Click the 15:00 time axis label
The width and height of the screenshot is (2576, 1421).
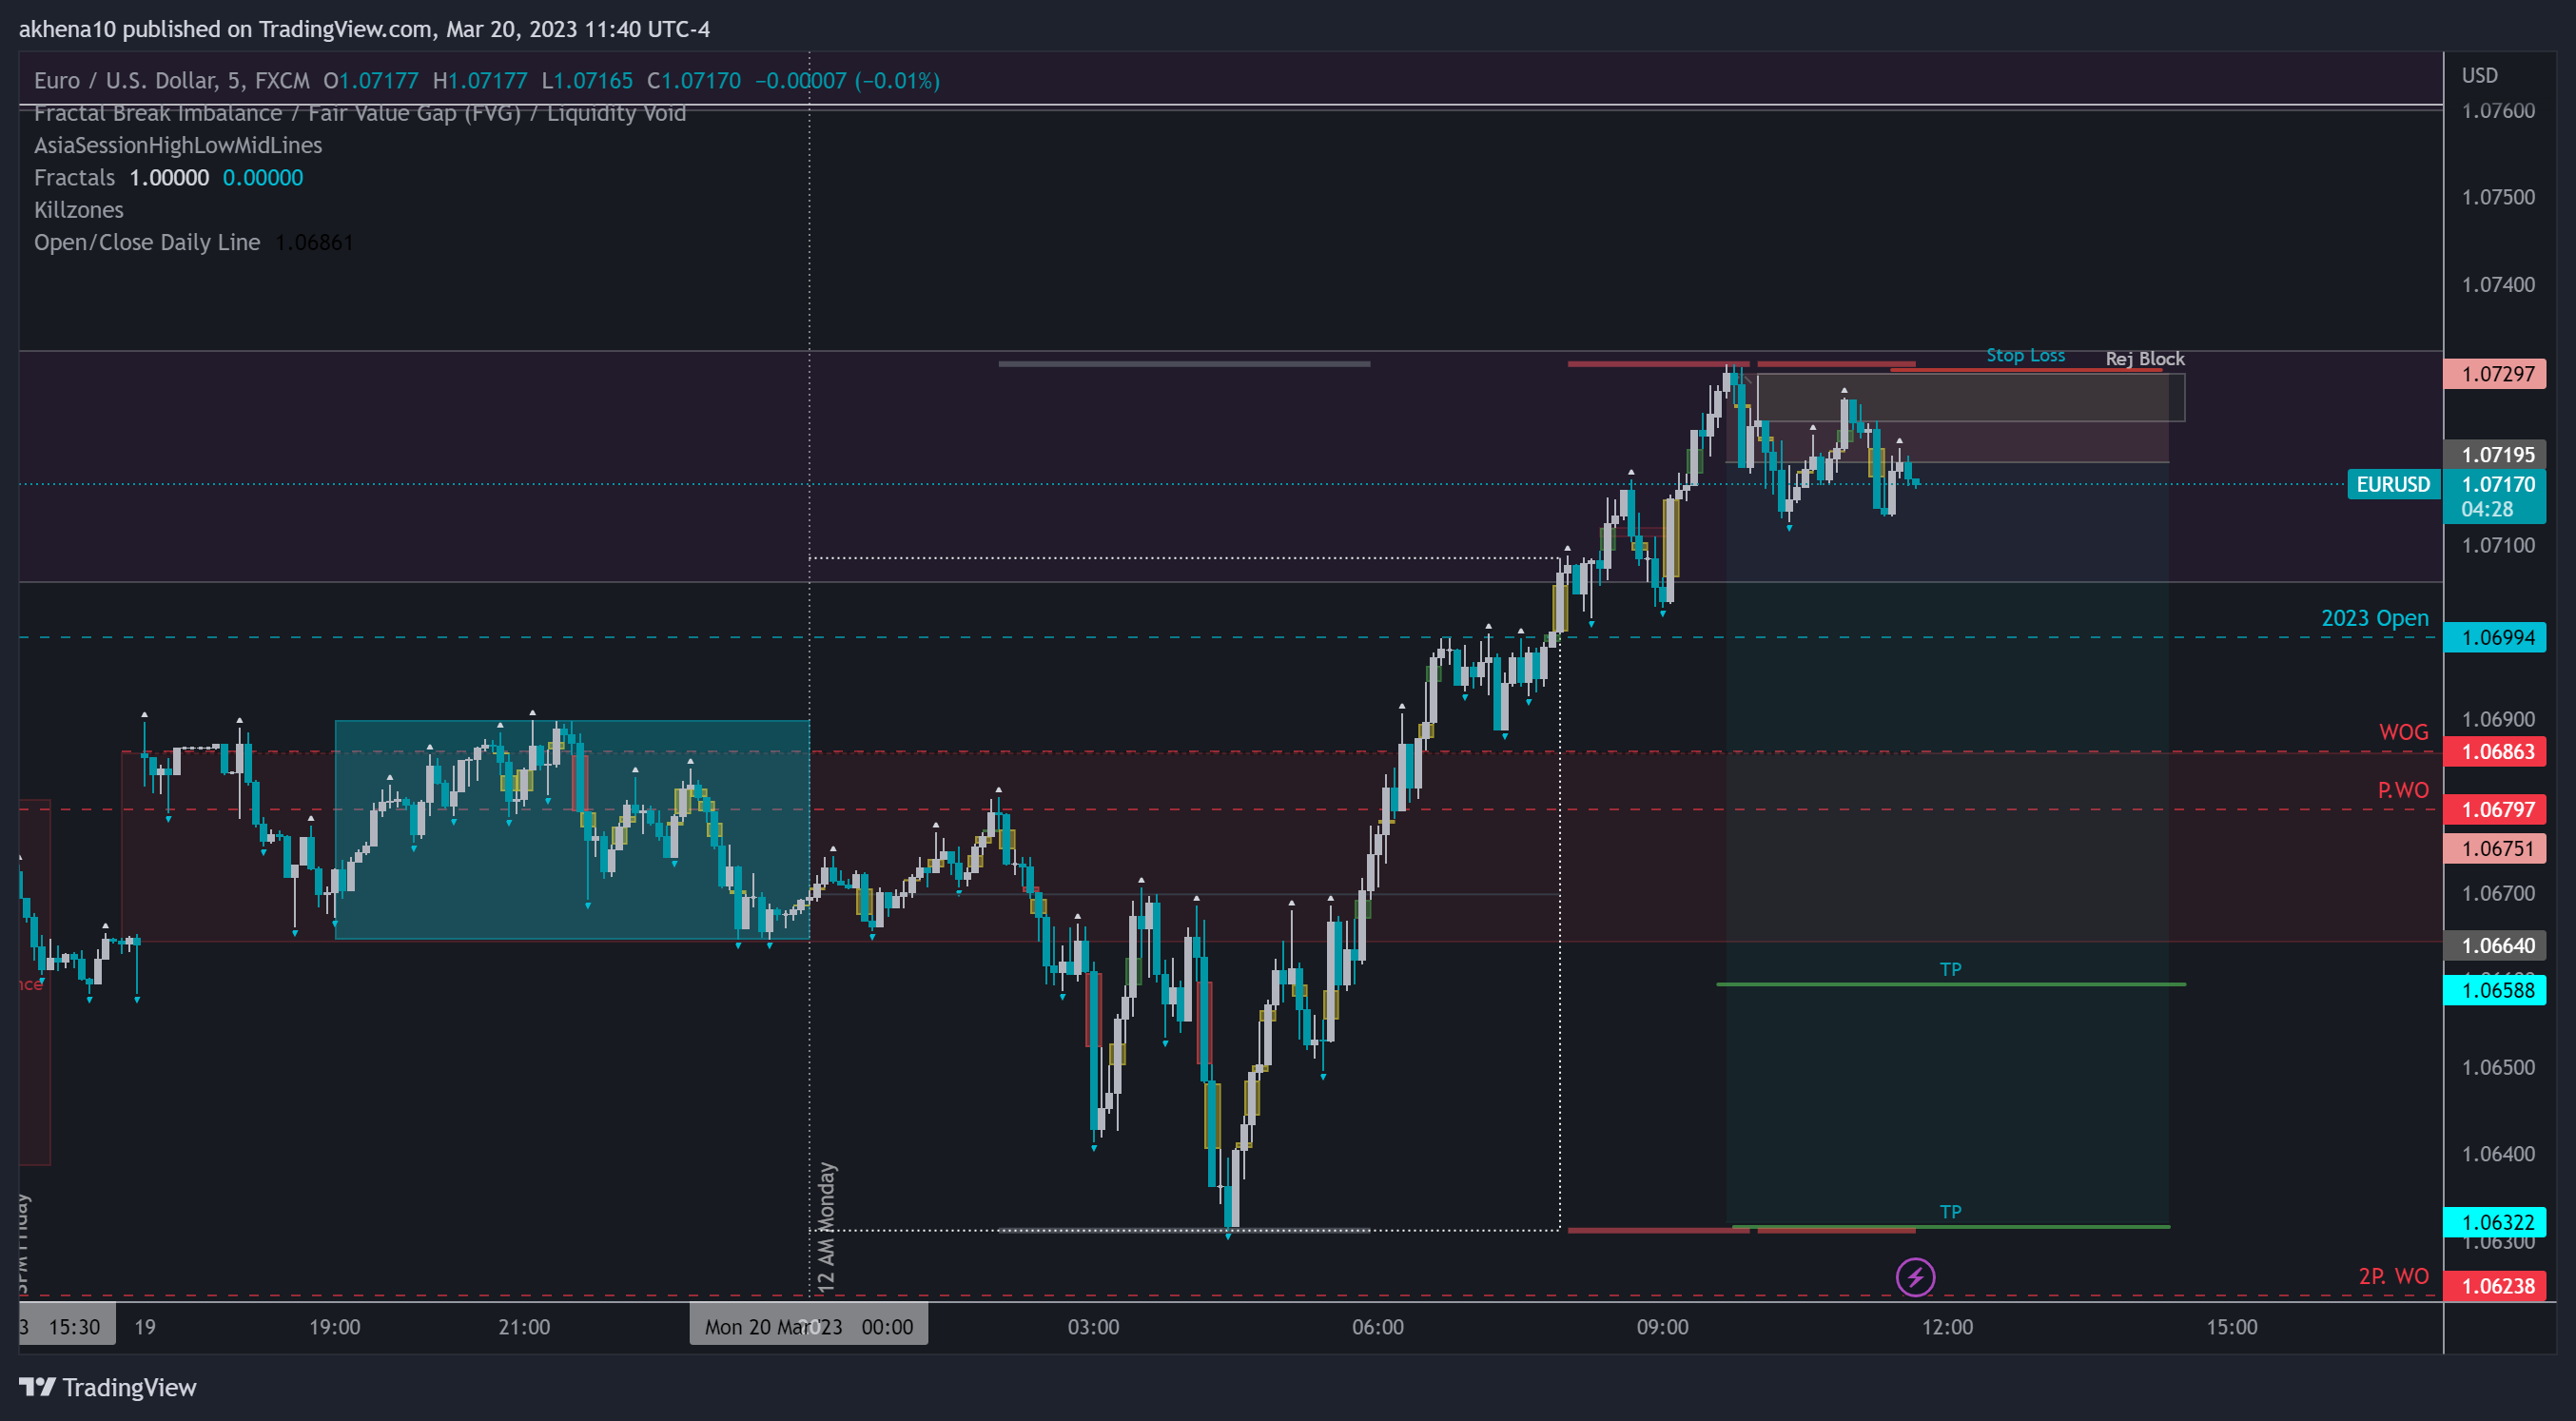[x=2231, y=1327]
